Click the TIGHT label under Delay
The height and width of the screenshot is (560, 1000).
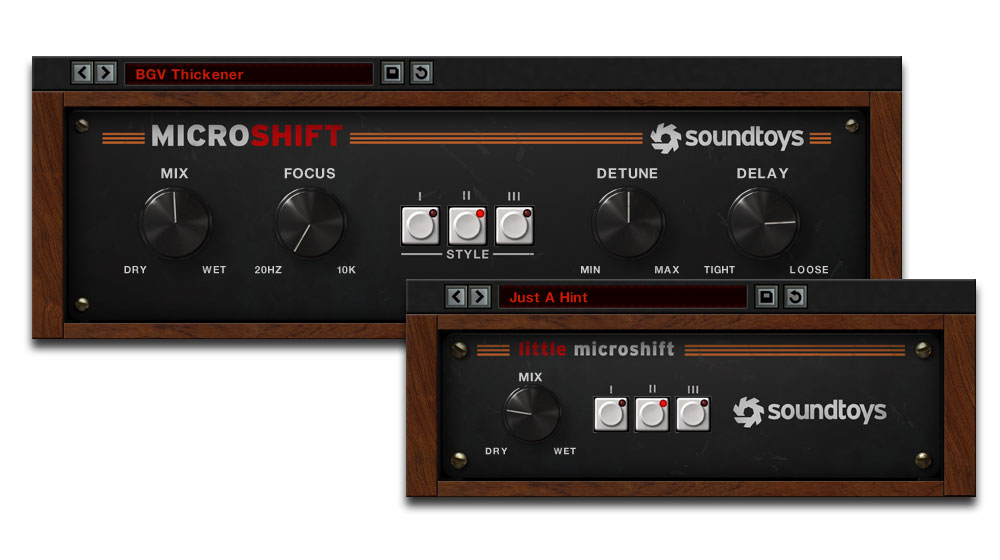[x=719, y=270]
